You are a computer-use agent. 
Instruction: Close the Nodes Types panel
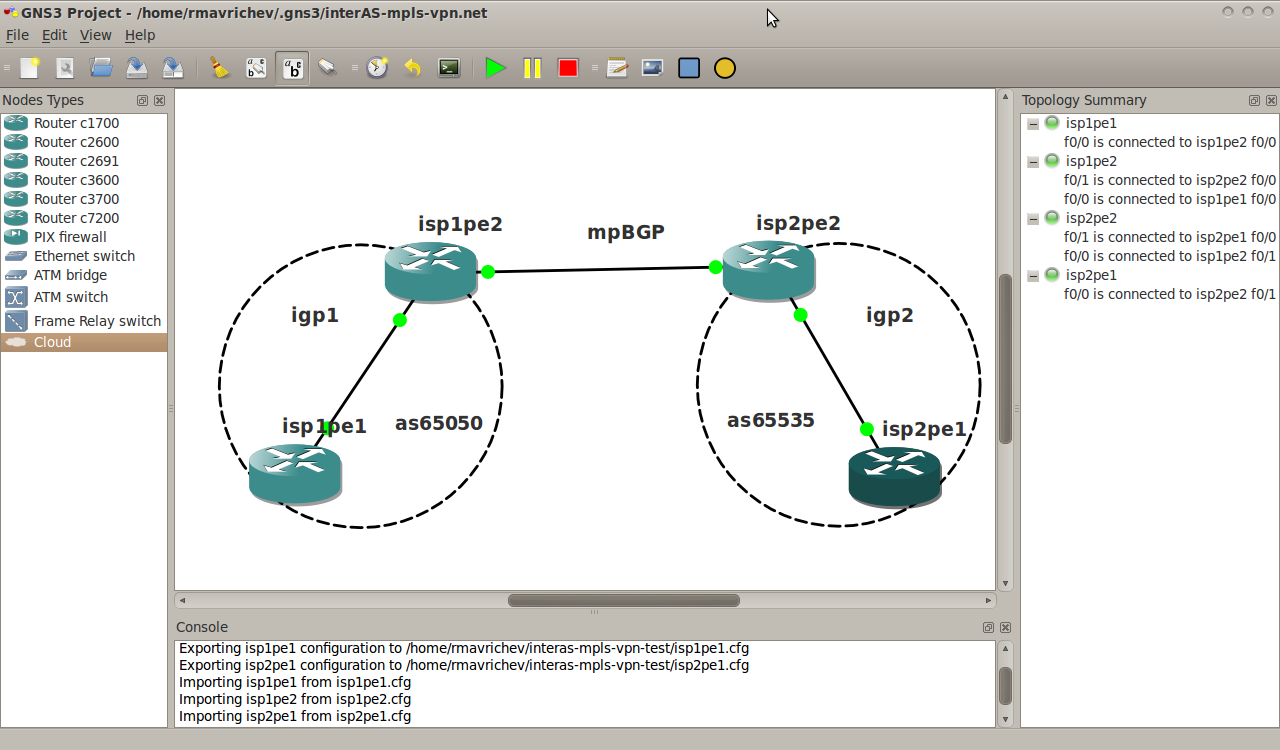tap(159, 101)
